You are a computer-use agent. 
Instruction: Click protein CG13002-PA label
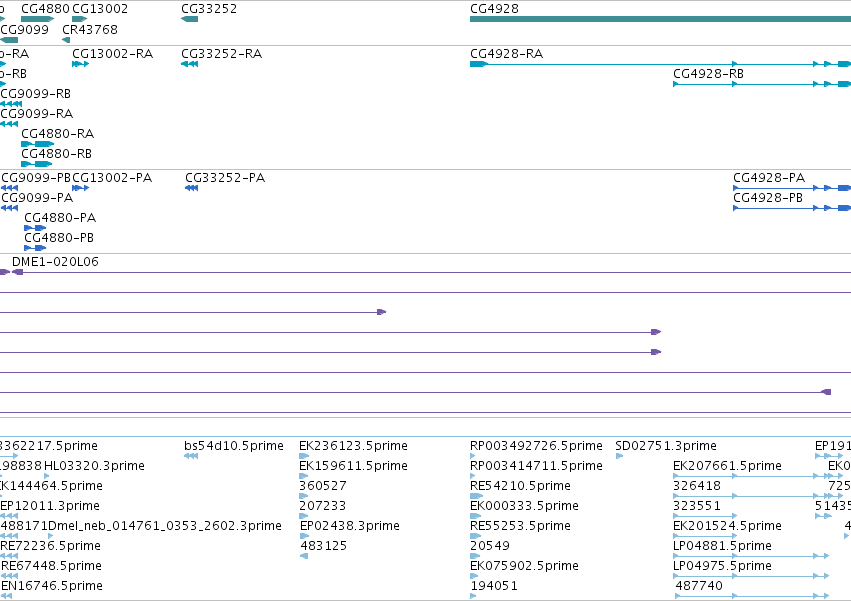[112, 178]
